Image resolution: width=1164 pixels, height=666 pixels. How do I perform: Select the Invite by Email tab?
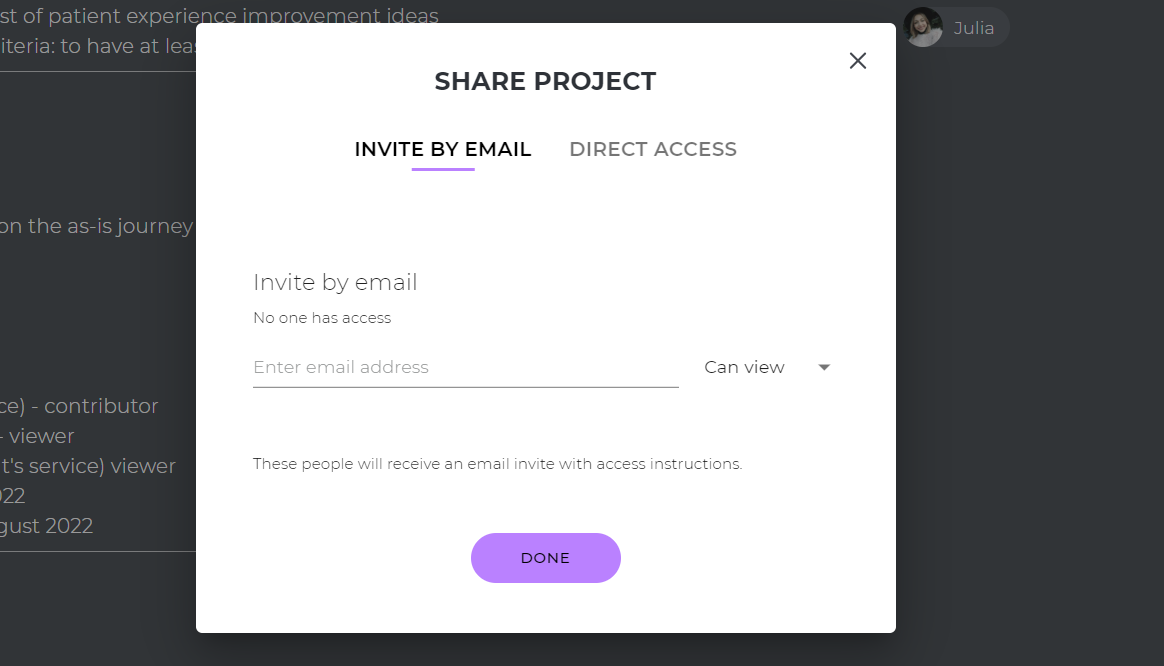click(442, 149)
